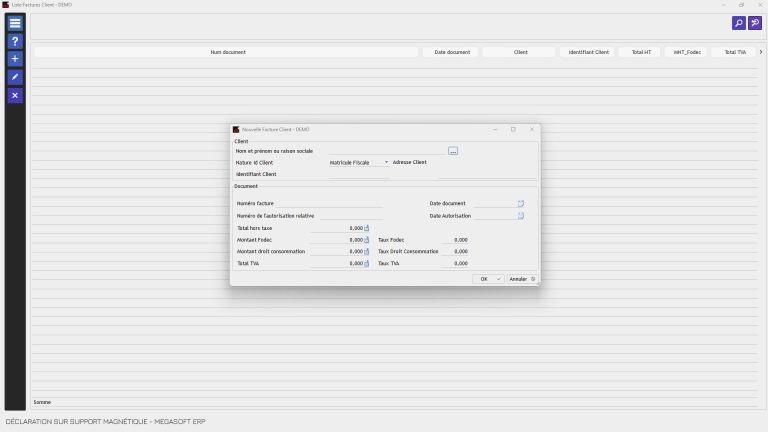
Task: Click the Taux TVA value field
Action: click(455, 264)
